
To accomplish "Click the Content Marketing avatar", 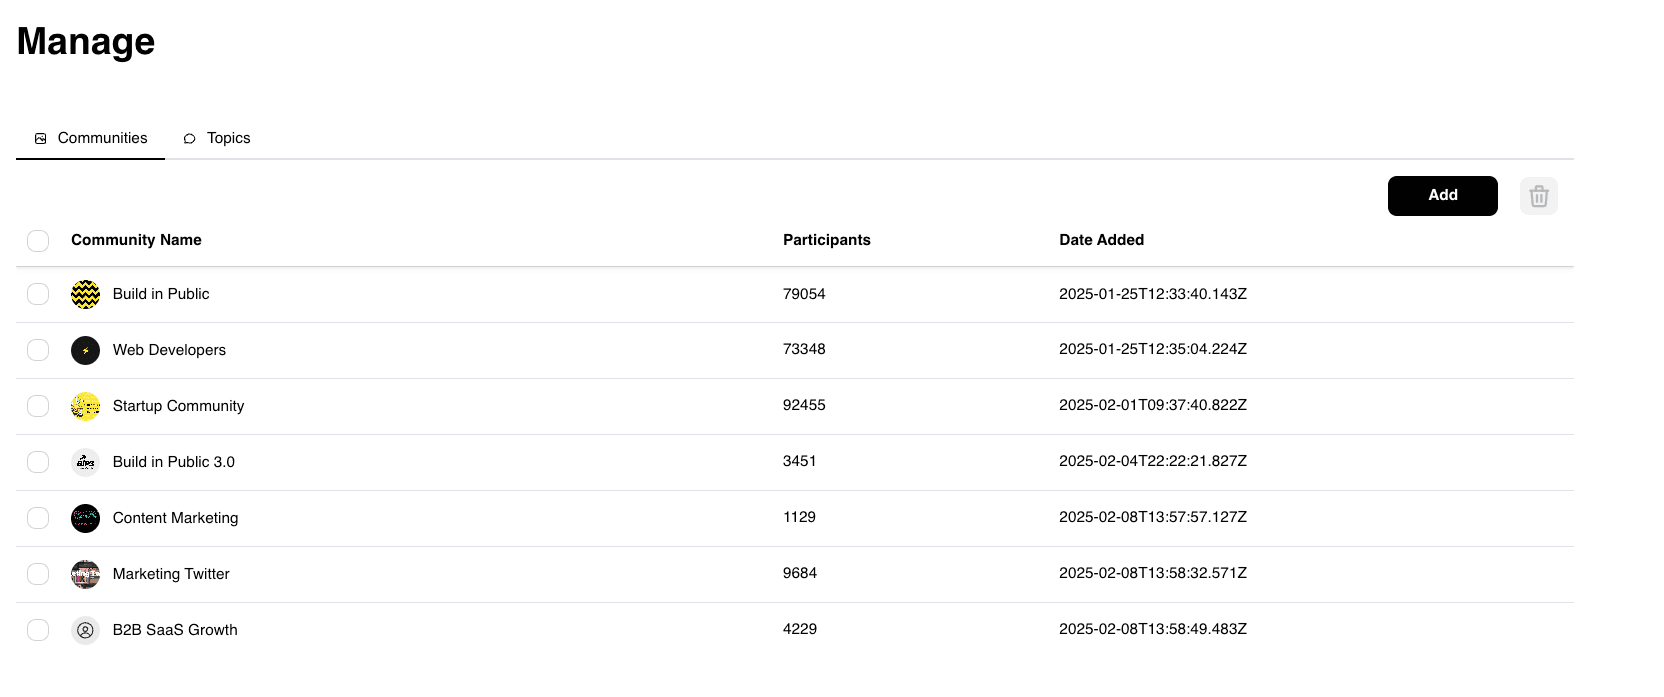I will point(86,518).
